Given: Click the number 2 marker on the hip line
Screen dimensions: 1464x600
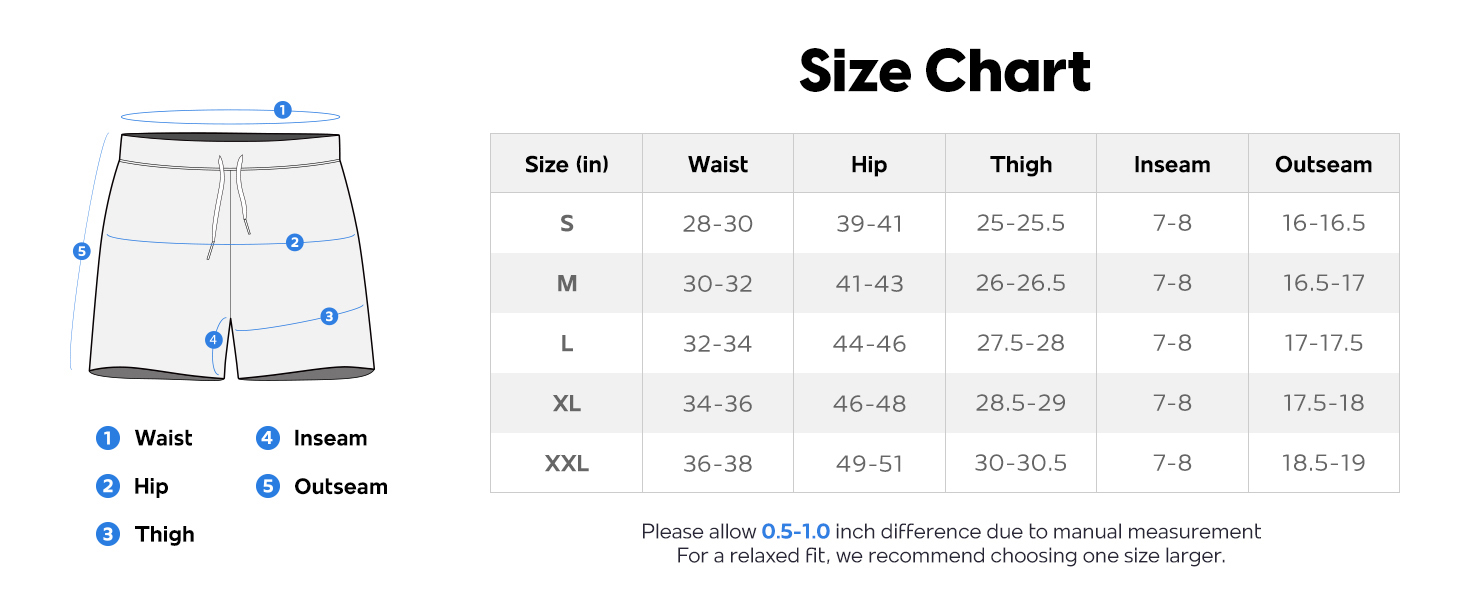Looking at the screenshot, I should [294, 242].
